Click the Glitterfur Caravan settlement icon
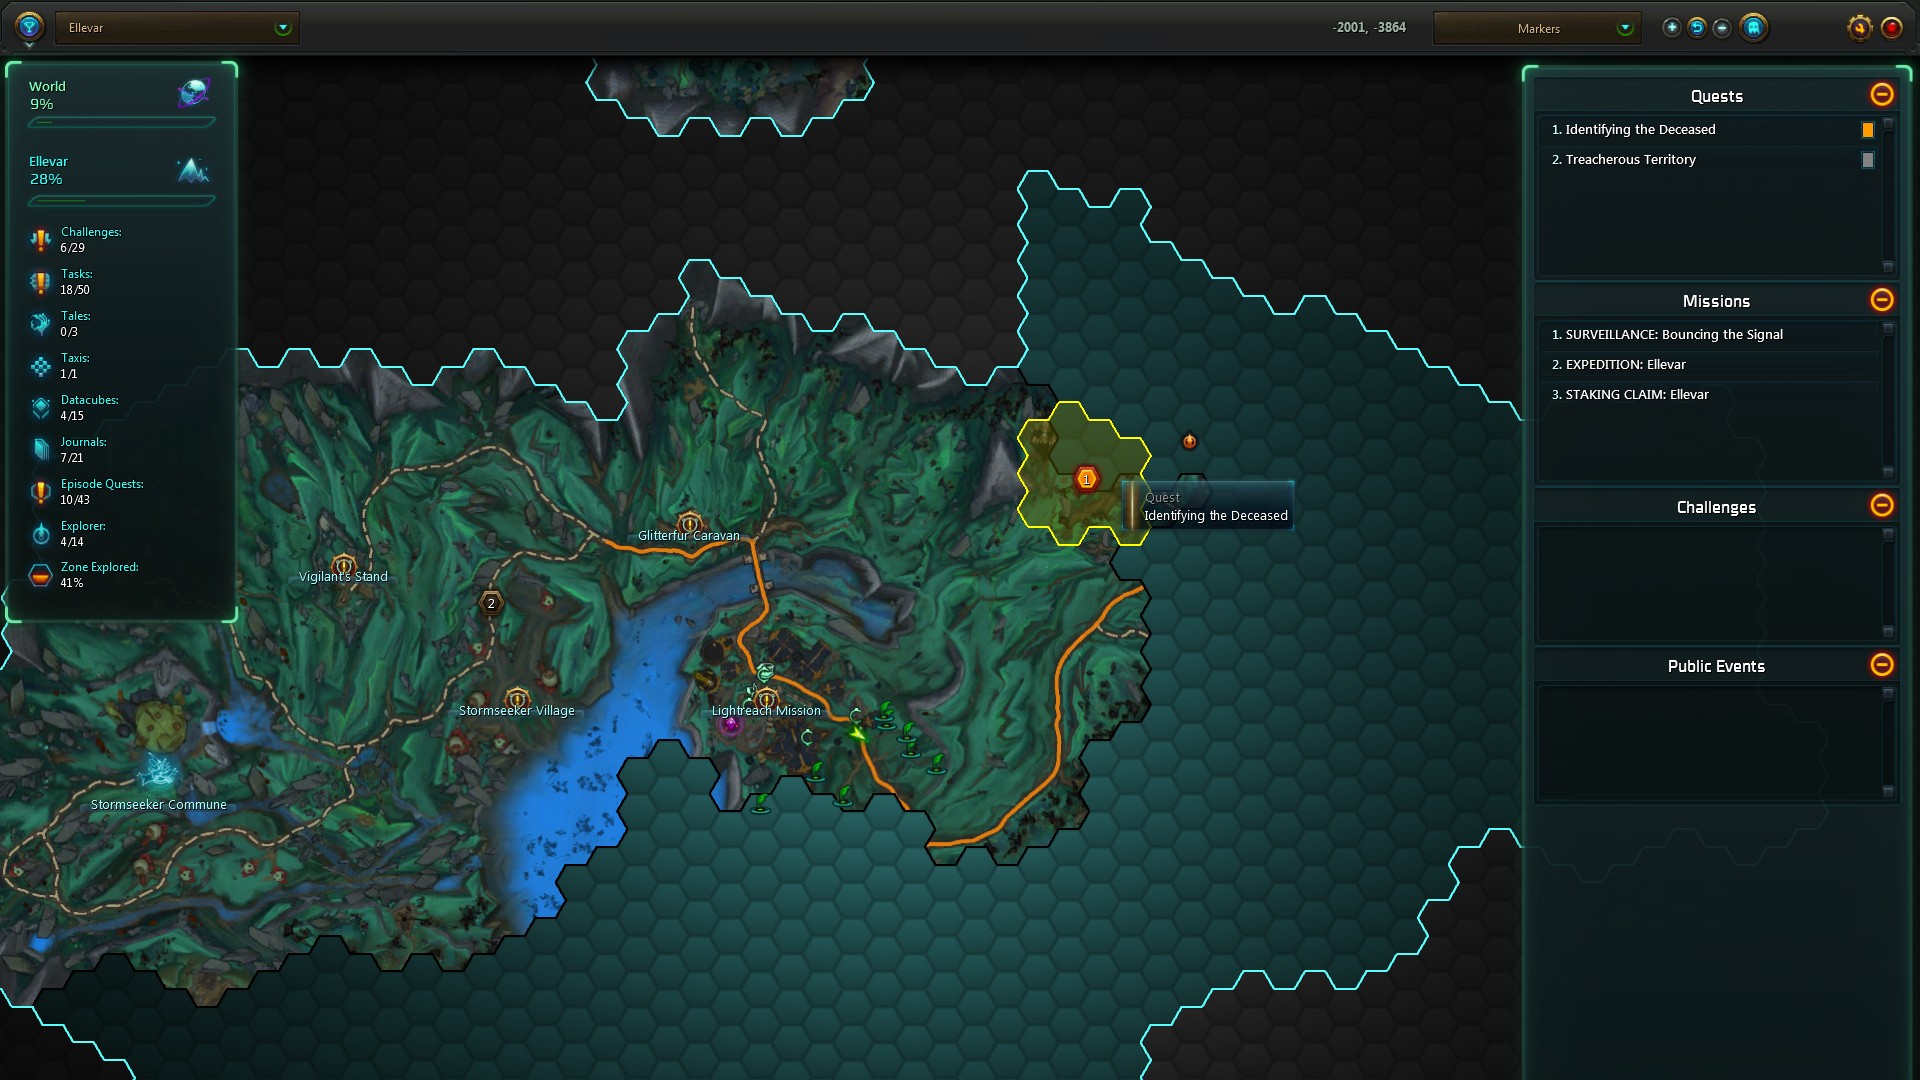Screen dimensions: 1920x1080 689,522
